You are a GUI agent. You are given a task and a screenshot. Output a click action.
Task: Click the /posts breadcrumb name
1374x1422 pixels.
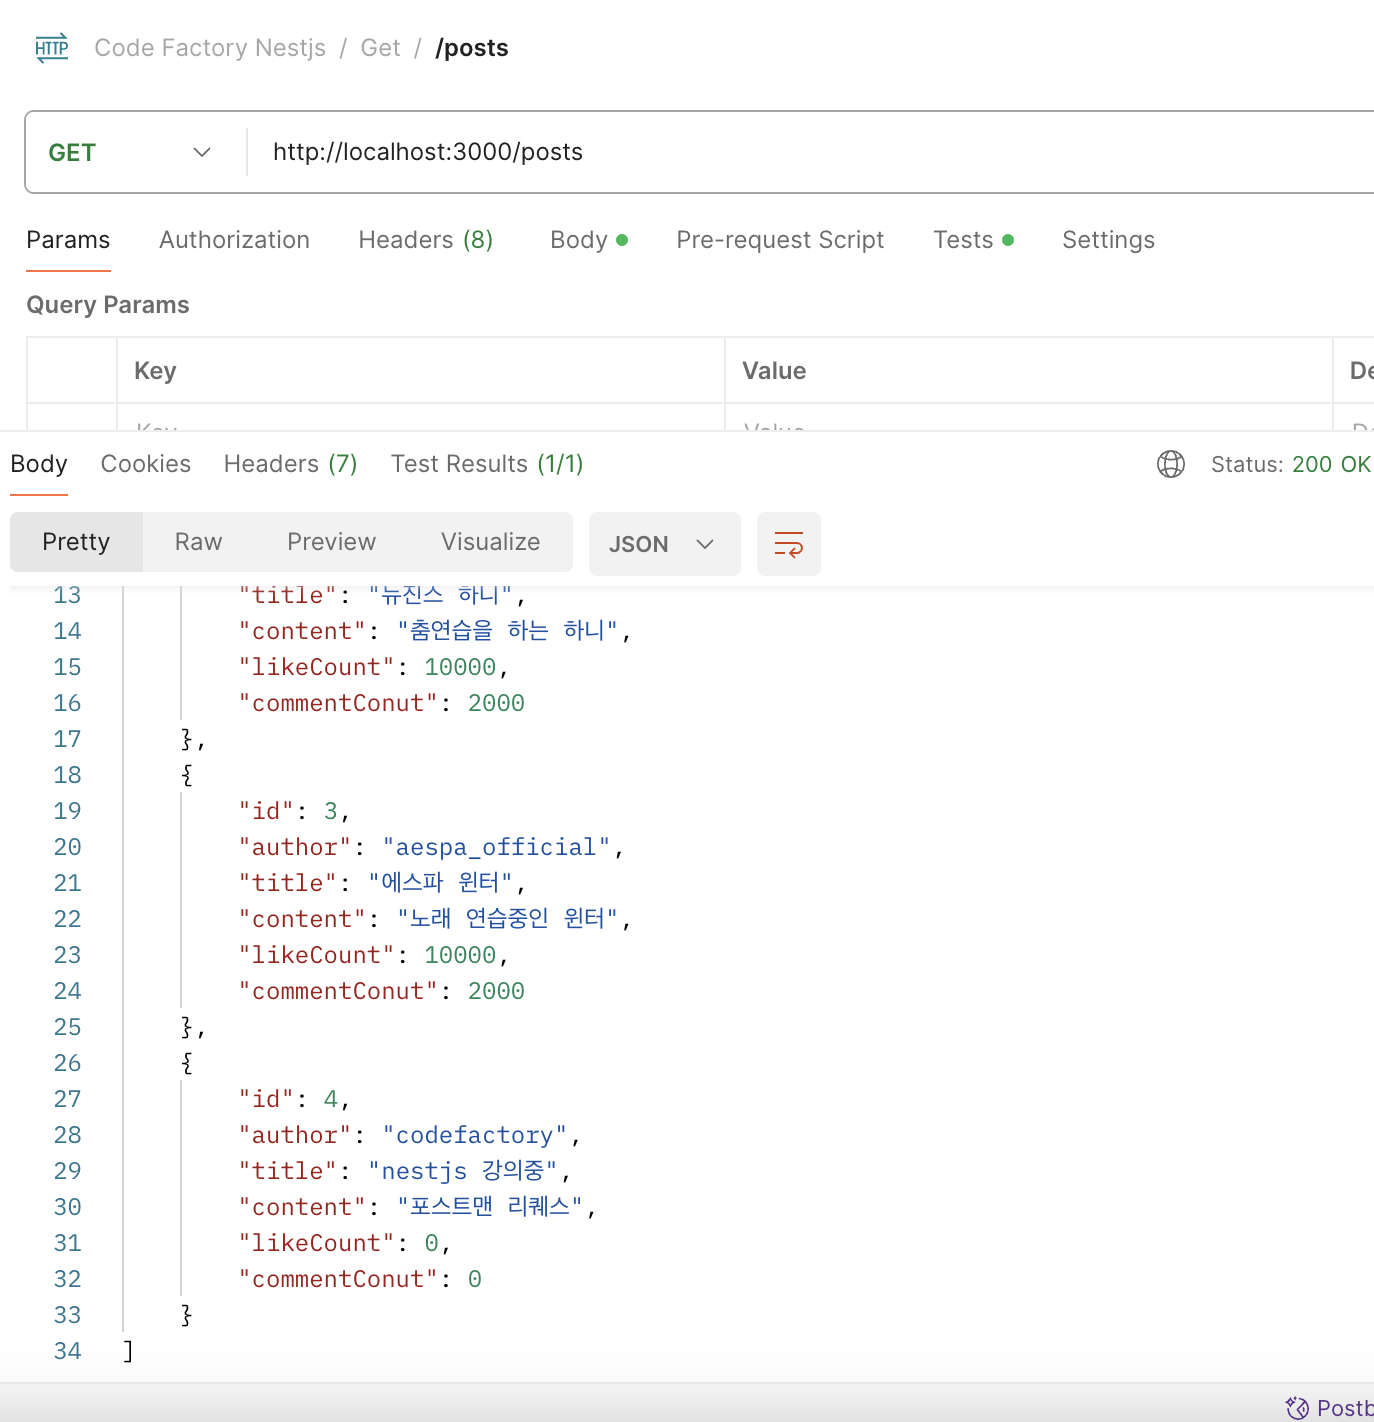[472, 48]
